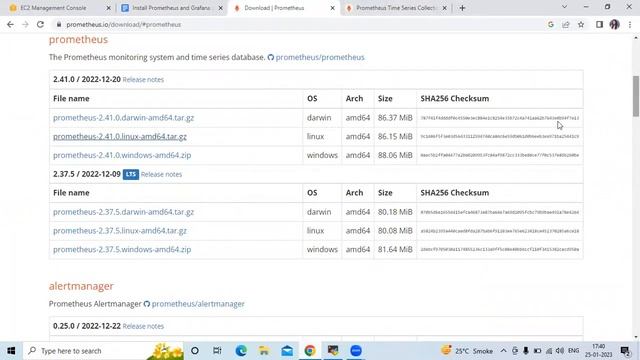The image size is (640, 360).
Task: Download prometheus-2.37.5.darwin-amd64.tar.gz
Action: pos(123,212)
